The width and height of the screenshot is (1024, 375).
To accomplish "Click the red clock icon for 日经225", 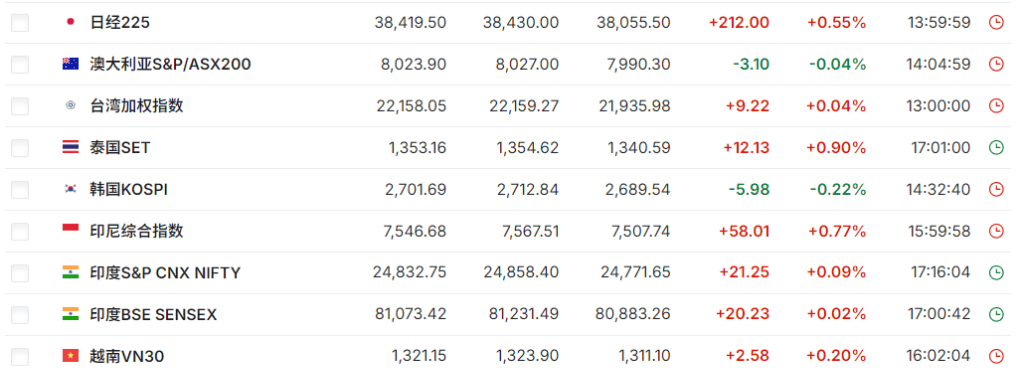I will (x=996, y=22).
